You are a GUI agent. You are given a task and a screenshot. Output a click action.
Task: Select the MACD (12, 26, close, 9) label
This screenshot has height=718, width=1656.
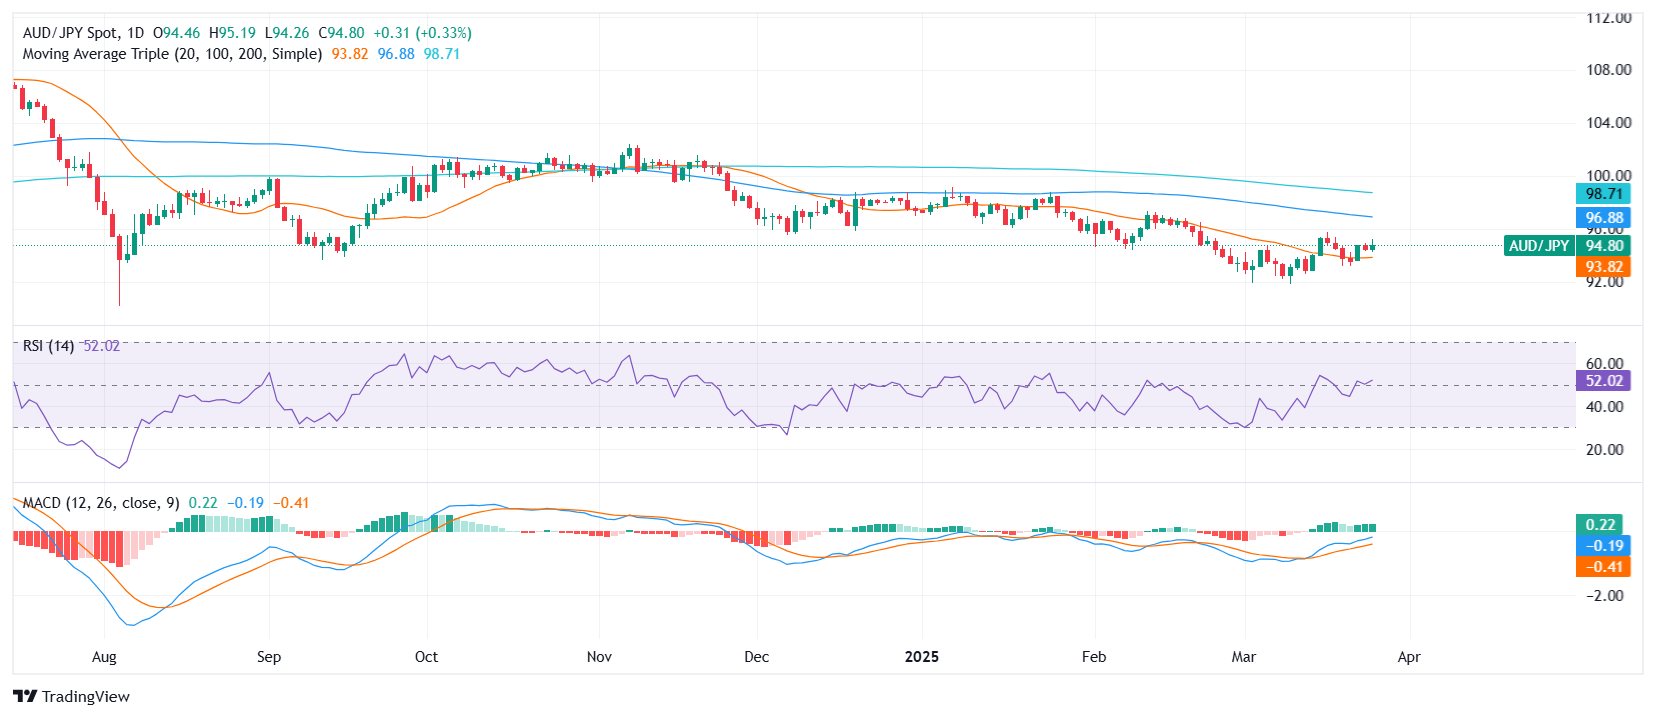[x=101, y=503]
